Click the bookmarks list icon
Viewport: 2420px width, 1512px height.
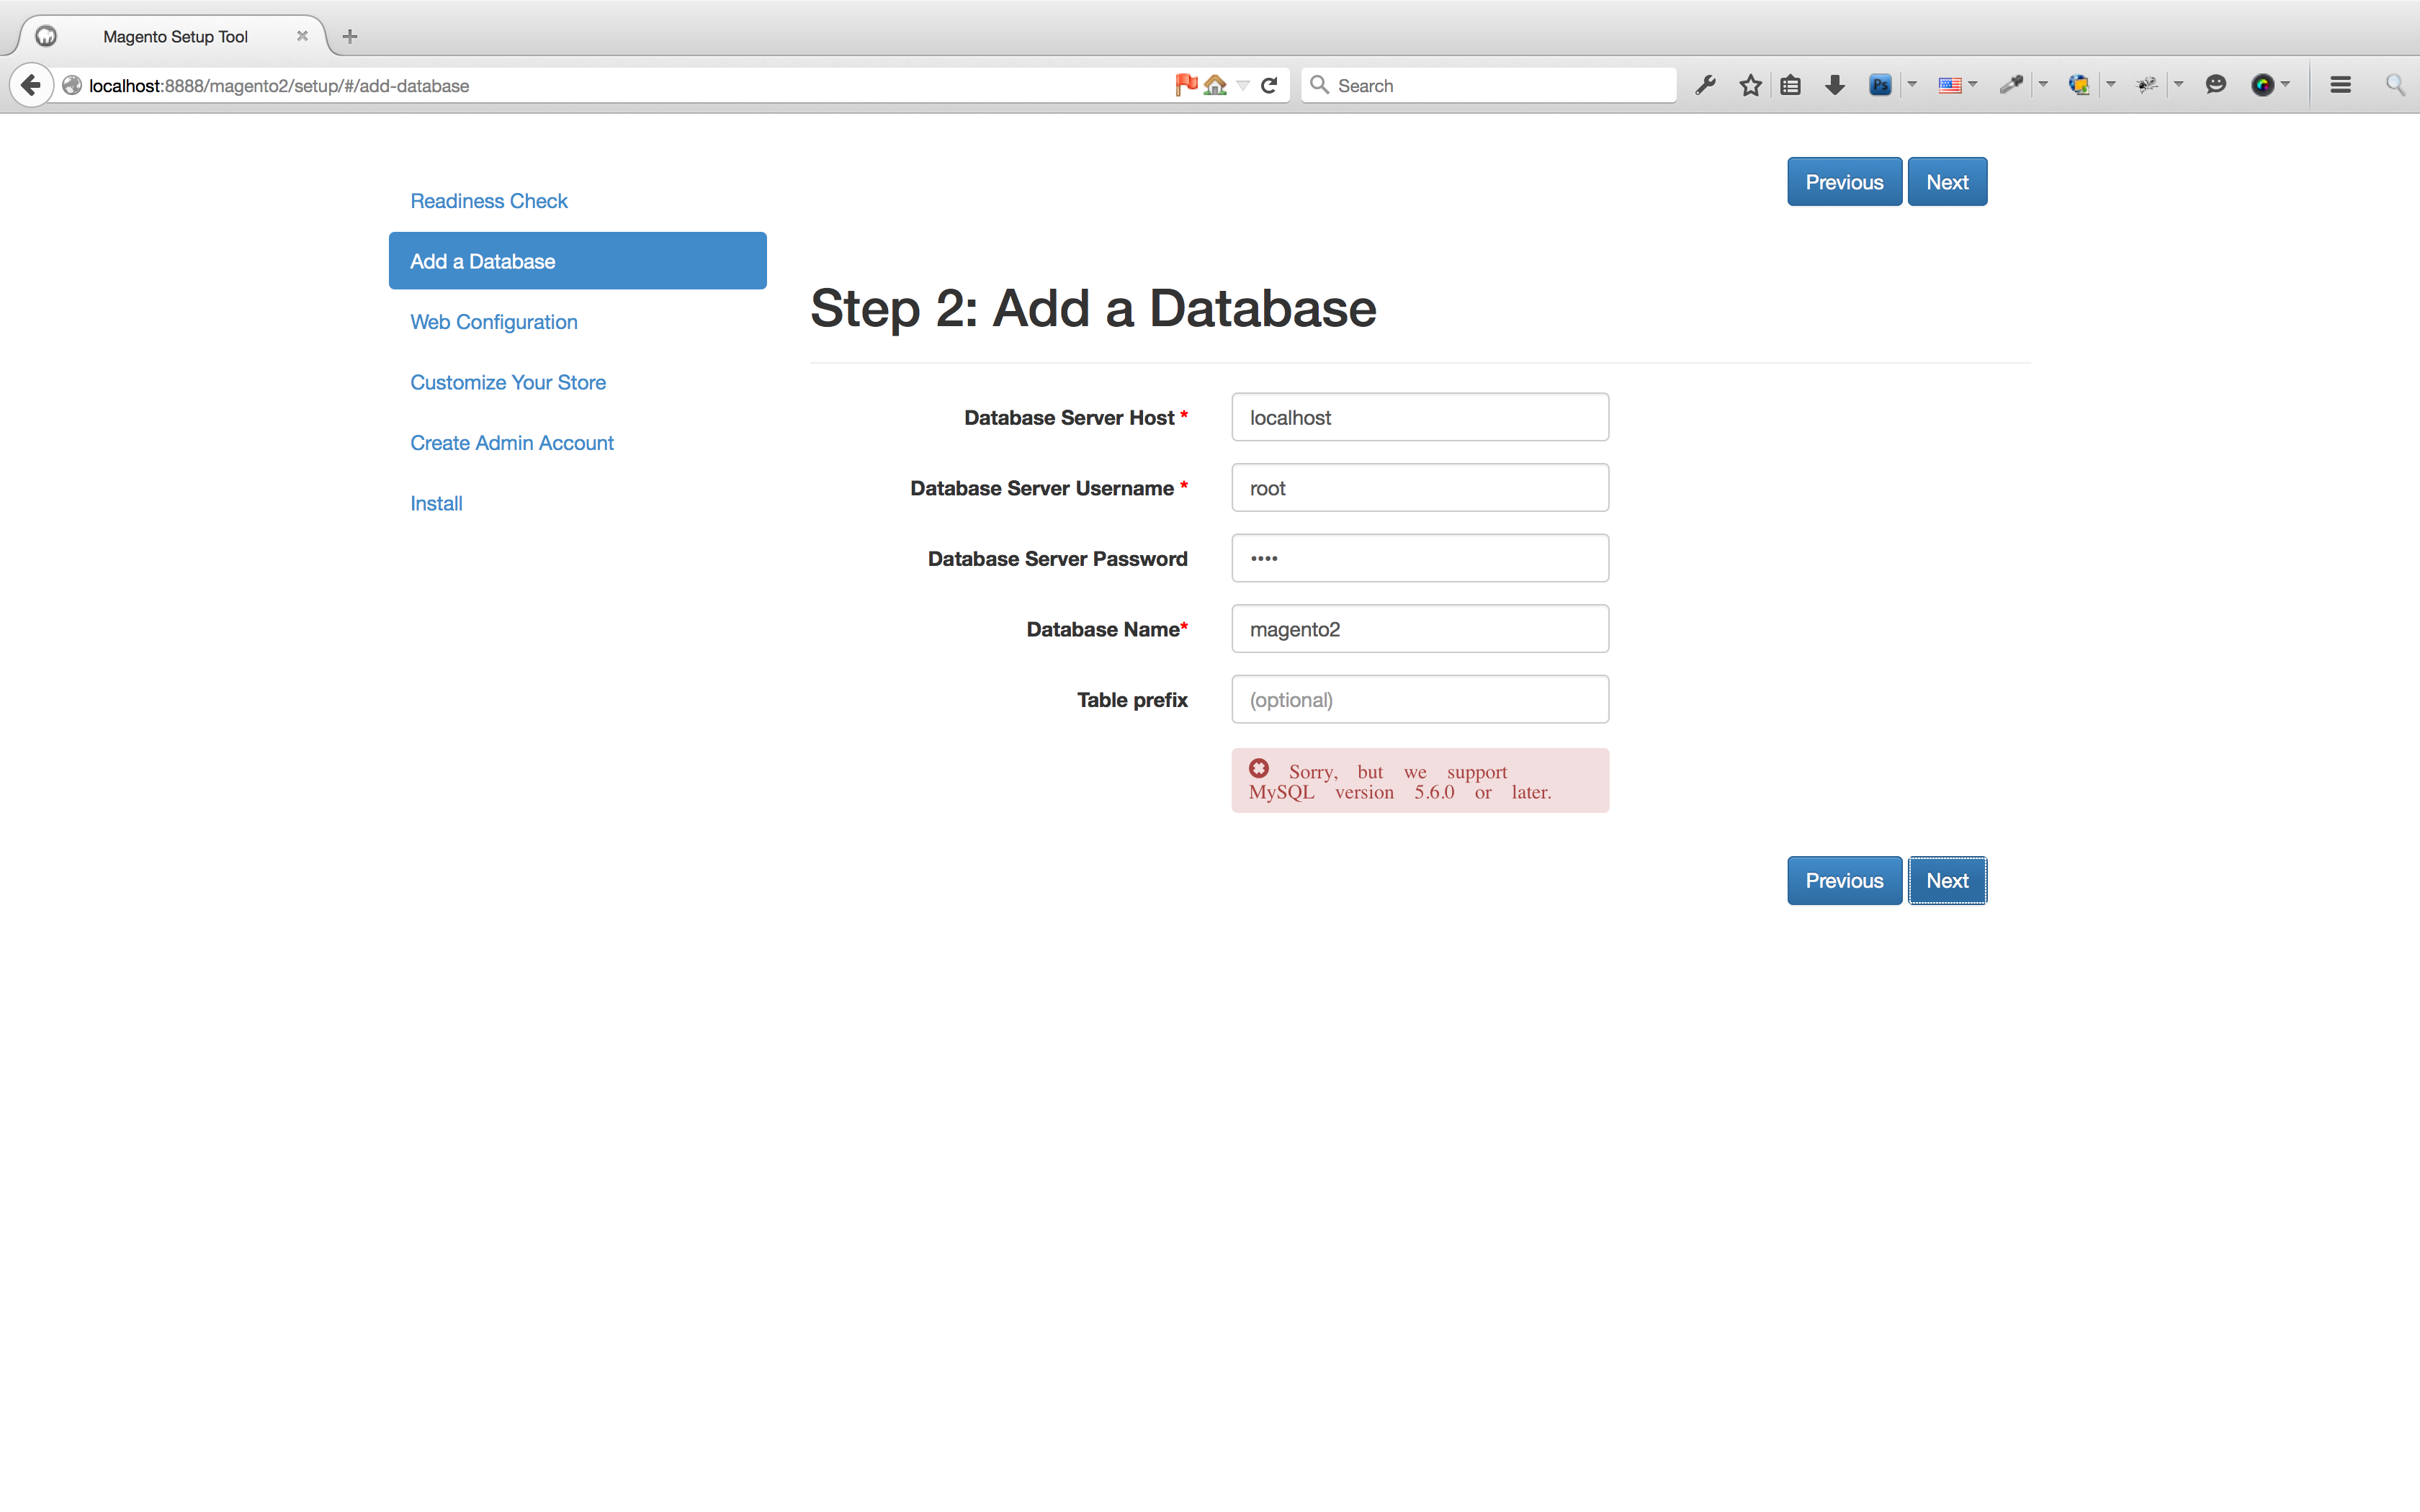tap(1790, 85)
